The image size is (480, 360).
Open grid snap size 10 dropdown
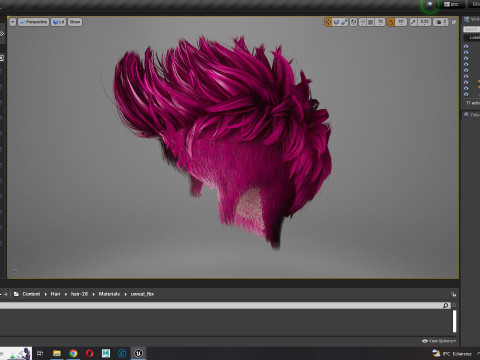(380, 22)
